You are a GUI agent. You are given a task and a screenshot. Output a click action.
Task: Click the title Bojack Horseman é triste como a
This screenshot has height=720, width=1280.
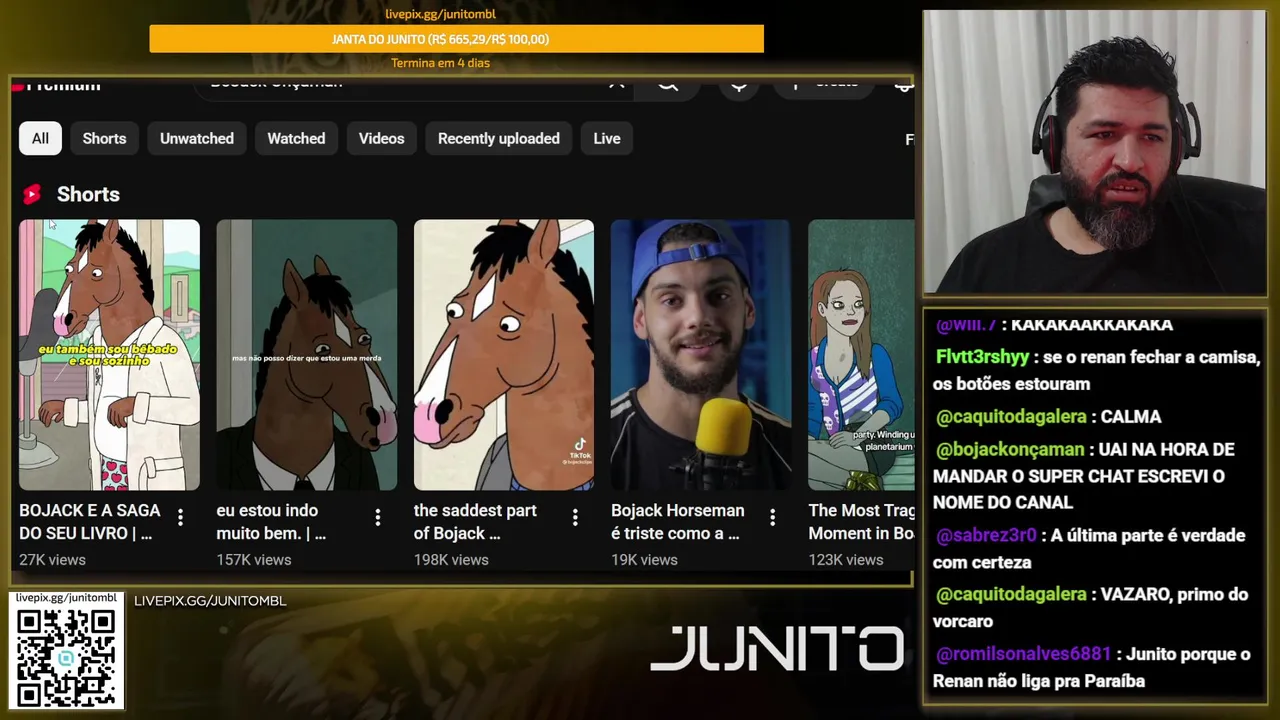[678, 522]
